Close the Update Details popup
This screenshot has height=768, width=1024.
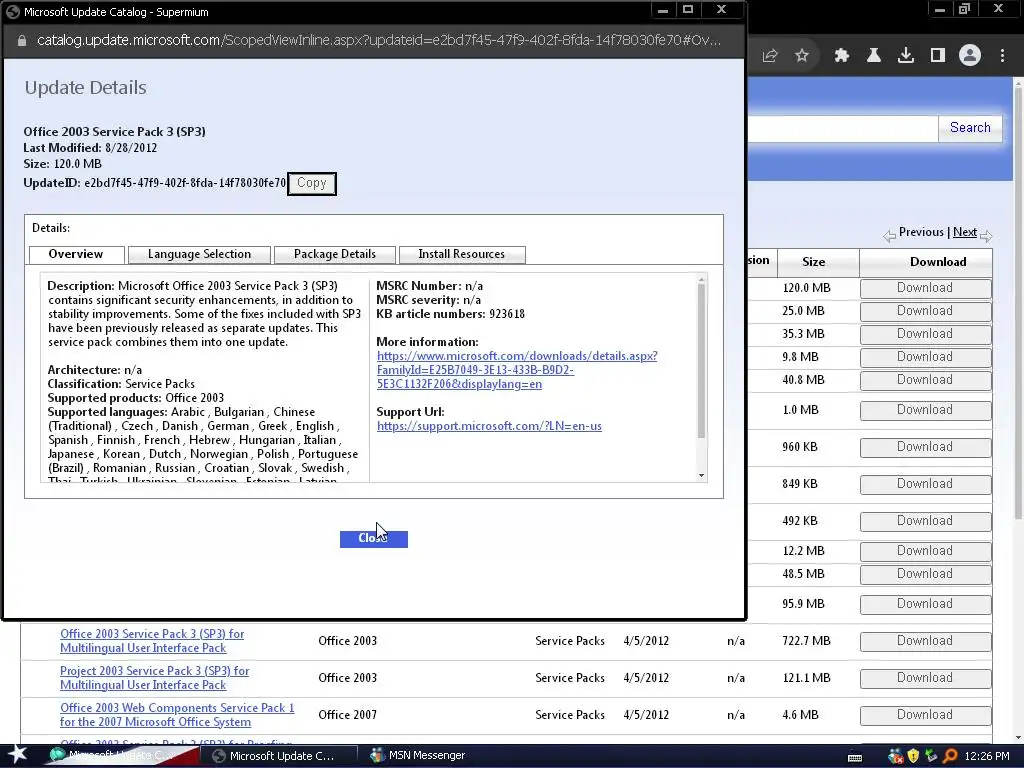pyautogui.click(x=374, y=538)
